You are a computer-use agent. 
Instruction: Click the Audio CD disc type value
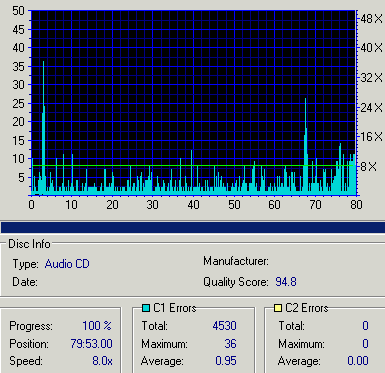point(67,264)
